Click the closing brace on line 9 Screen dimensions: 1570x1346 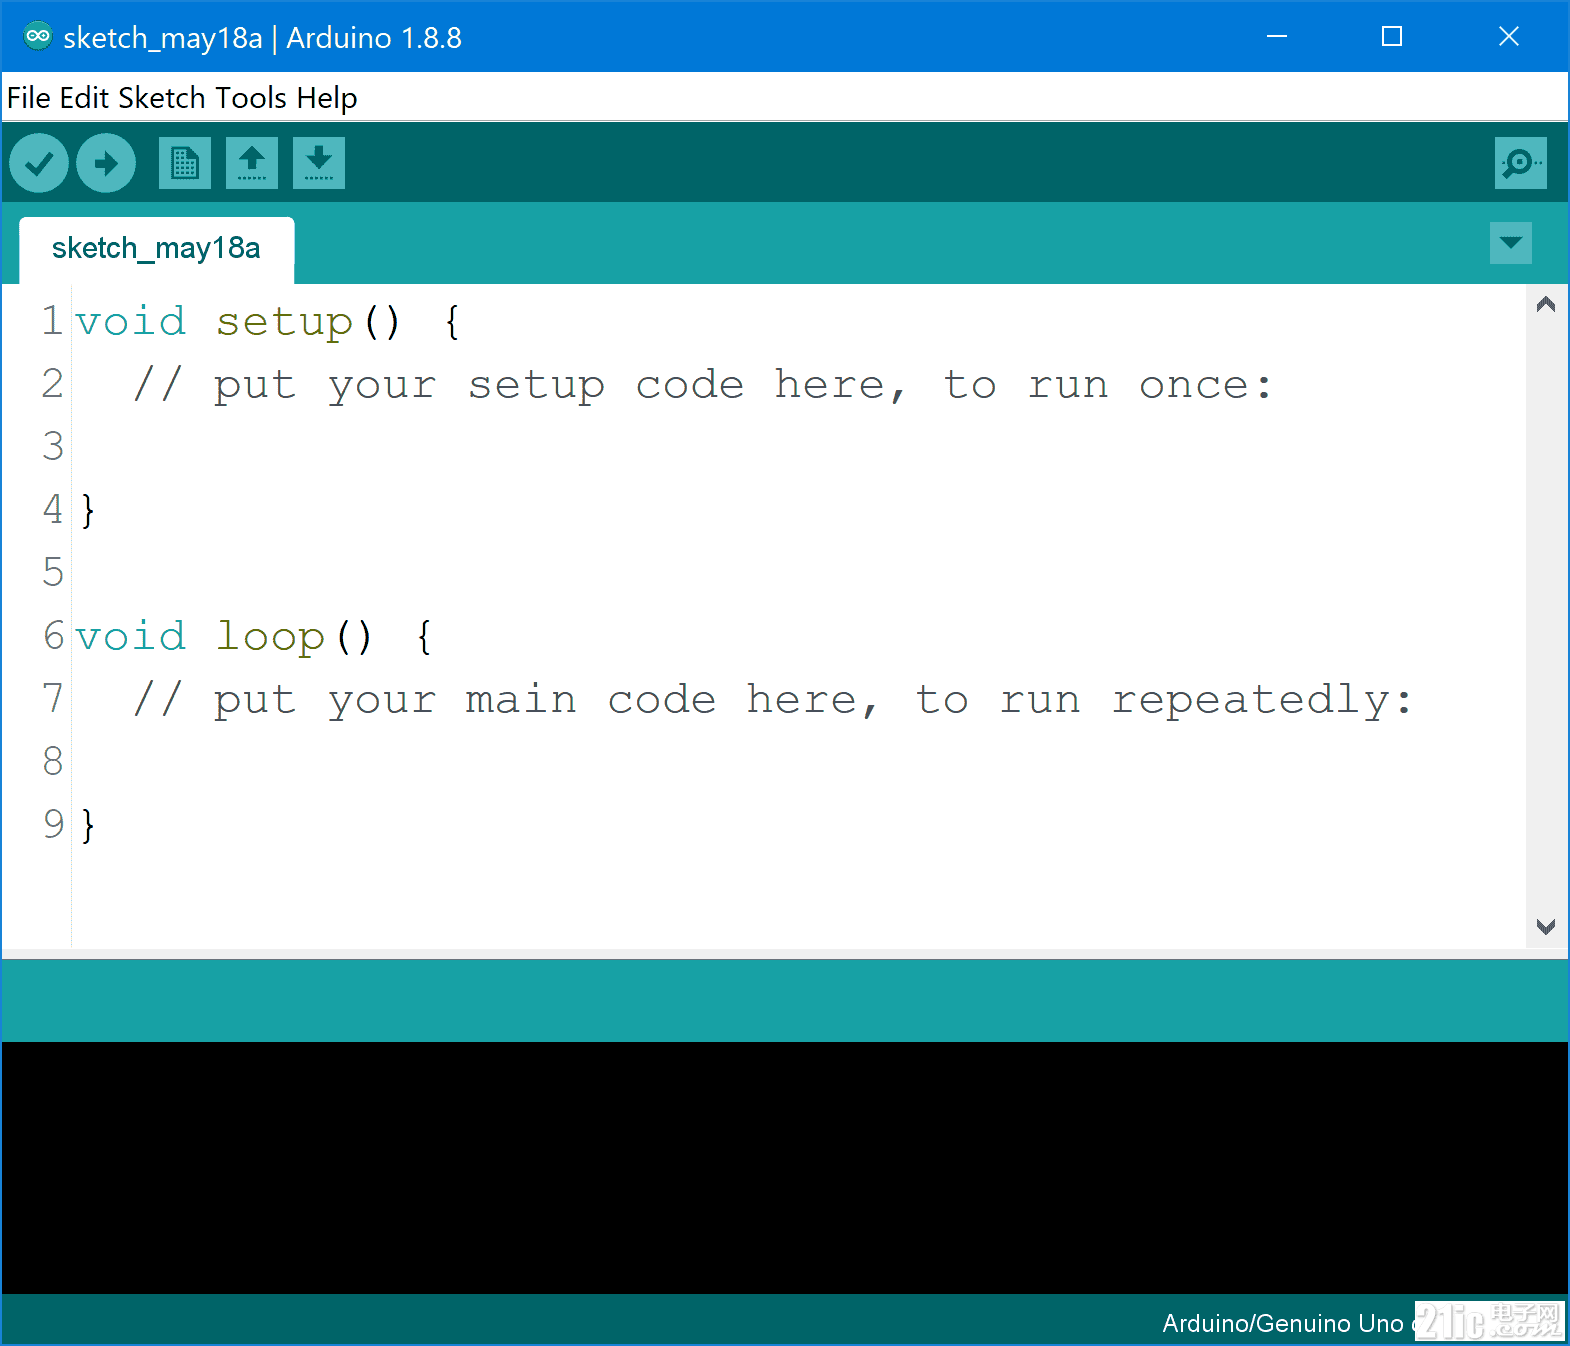88,825
